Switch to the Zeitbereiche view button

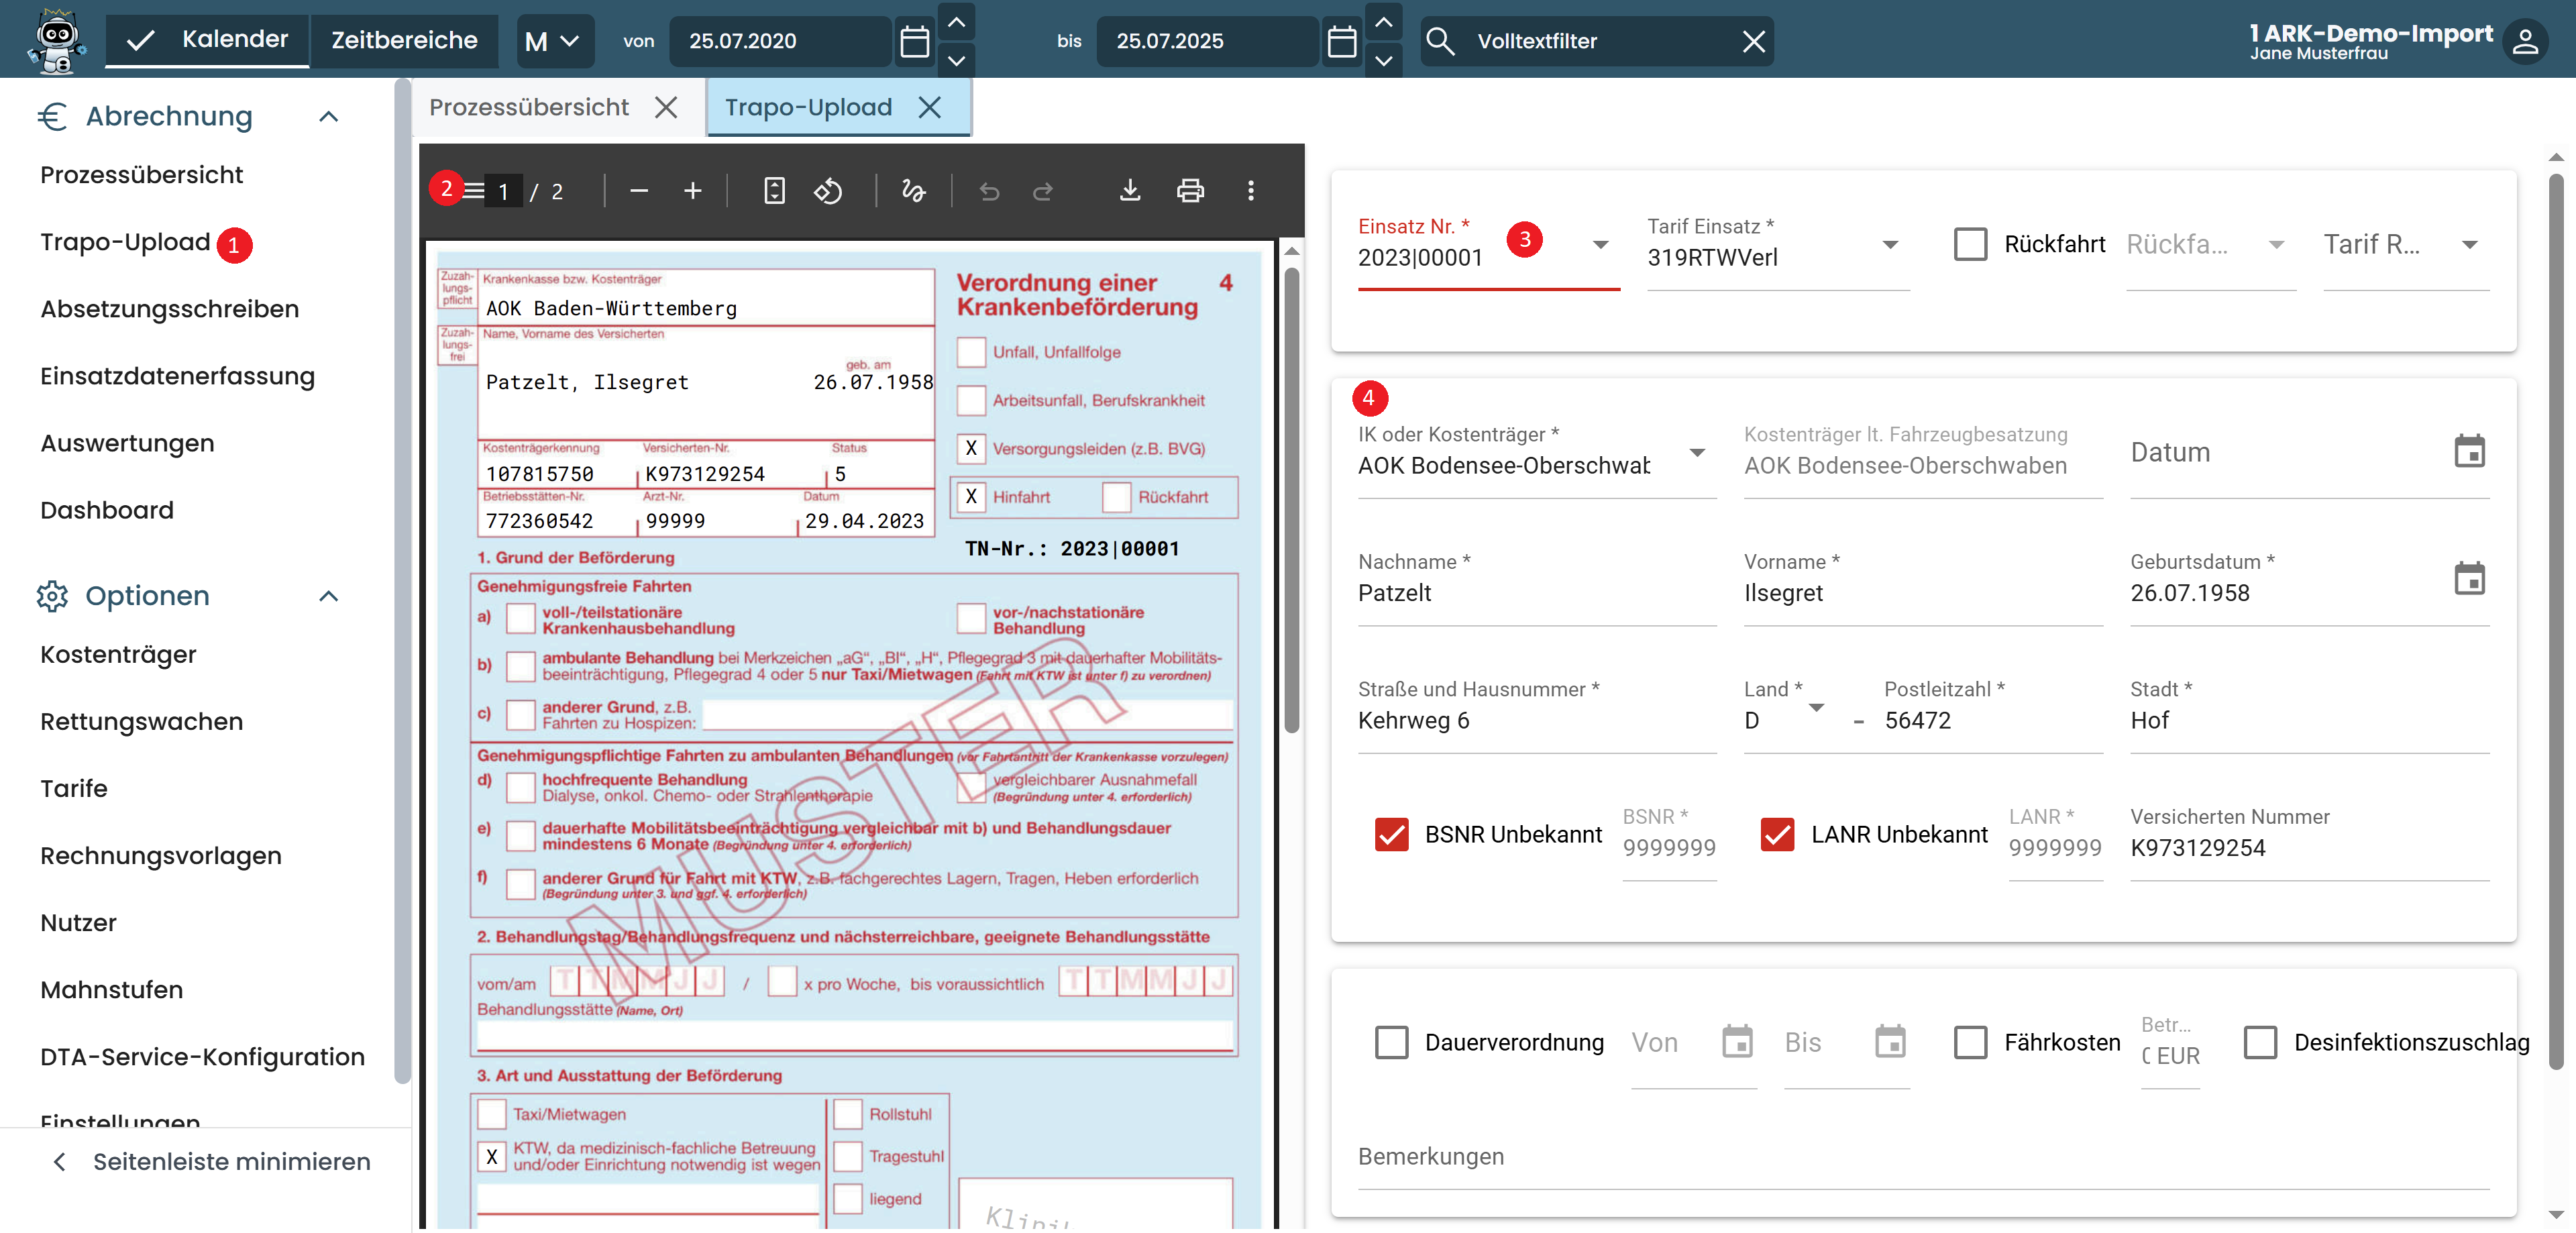click(404, 41)
